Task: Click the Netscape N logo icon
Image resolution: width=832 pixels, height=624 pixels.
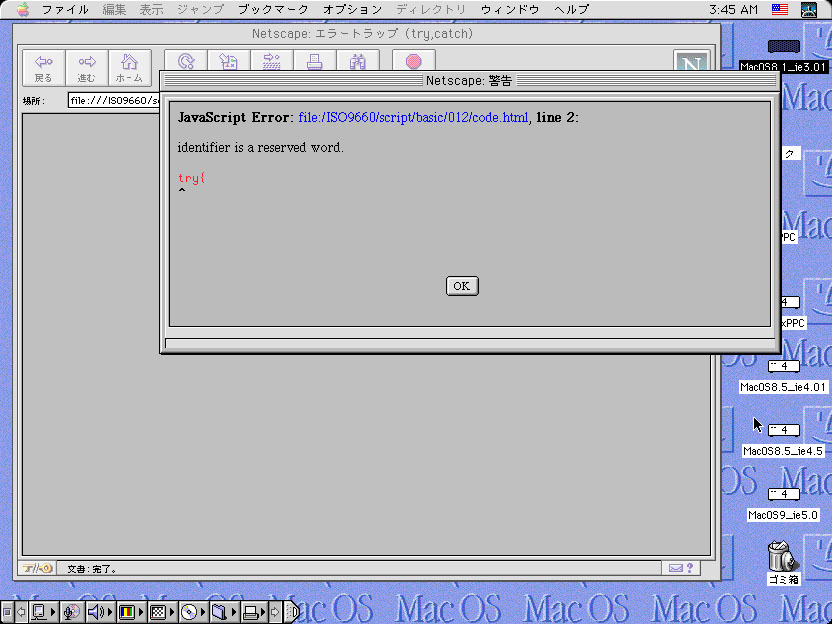Action: (x=691, y=62)
